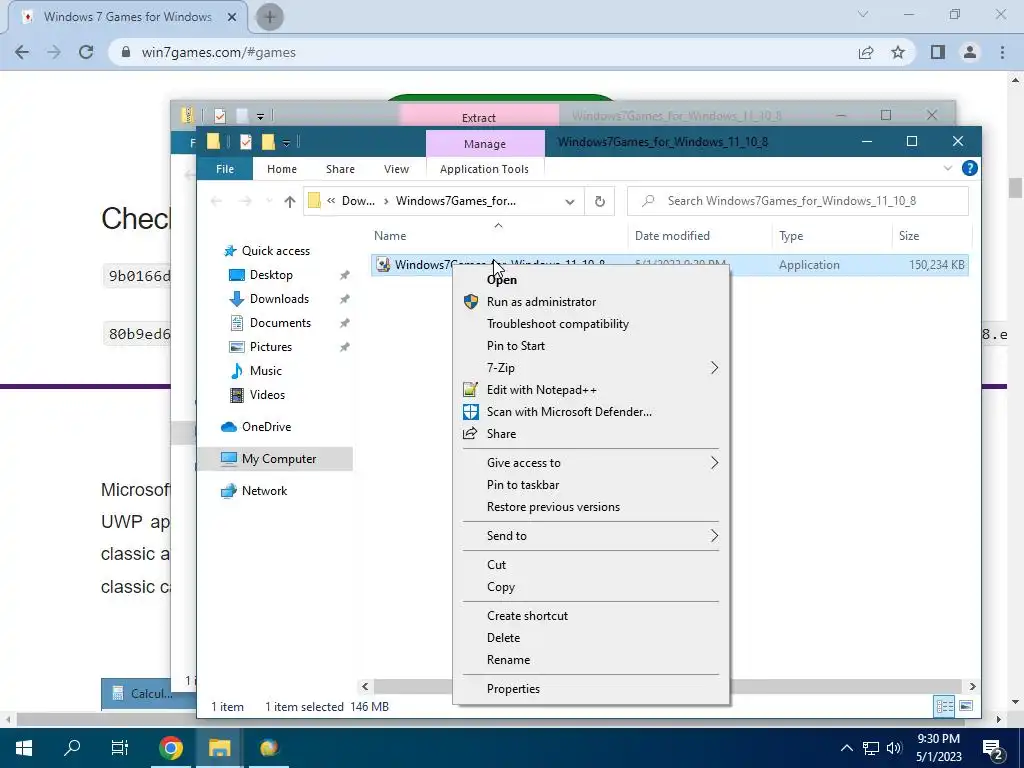Click Explorer help question mark icon
This screenshot has width=1024, height=768.
(970, 168)
